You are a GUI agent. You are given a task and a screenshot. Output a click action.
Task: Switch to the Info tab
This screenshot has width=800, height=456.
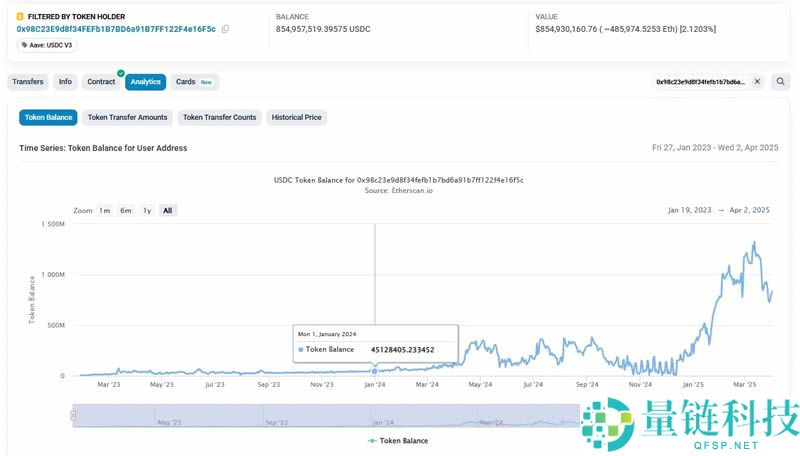[65, 82]
